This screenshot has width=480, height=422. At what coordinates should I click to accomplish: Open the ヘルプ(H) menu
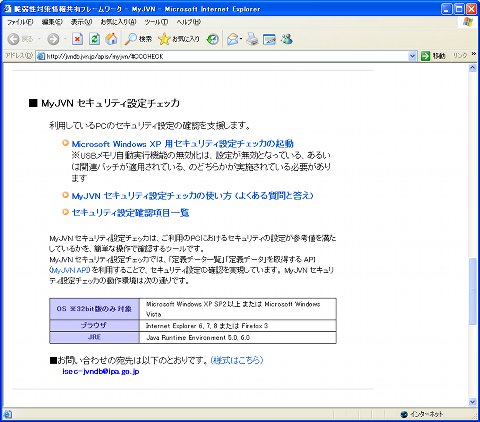189,22
